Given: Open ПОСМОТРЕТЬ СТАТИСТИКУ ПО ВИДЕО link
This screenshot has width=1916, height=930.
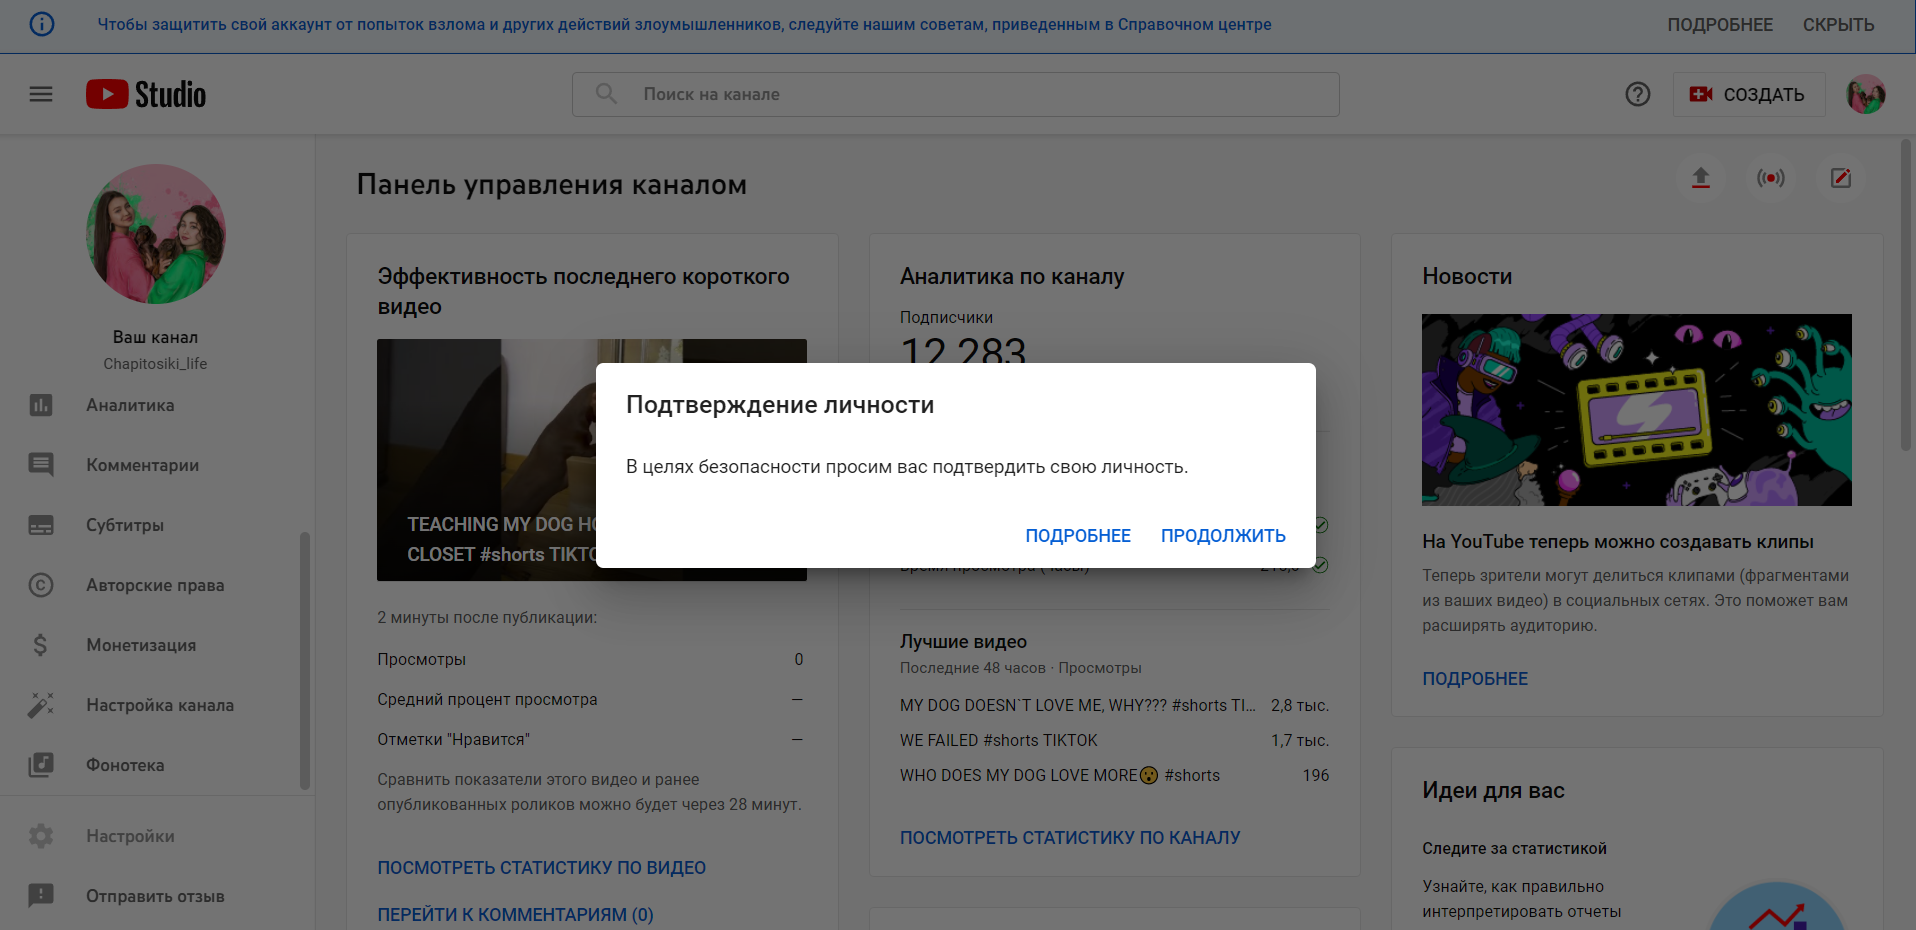Looking at the screenshot, I should pos(541,868).
